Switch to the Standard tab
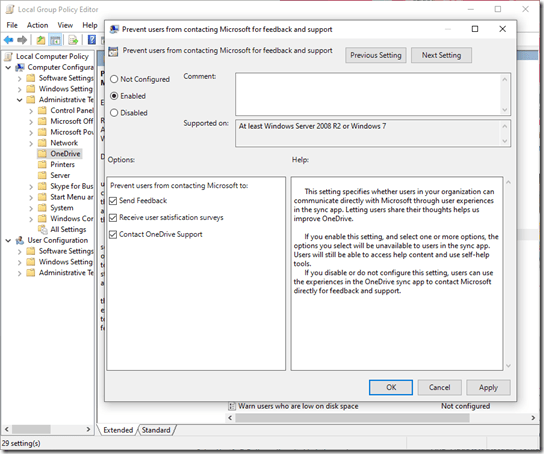This screenshot has height=454, width=544. coord(156,430)
